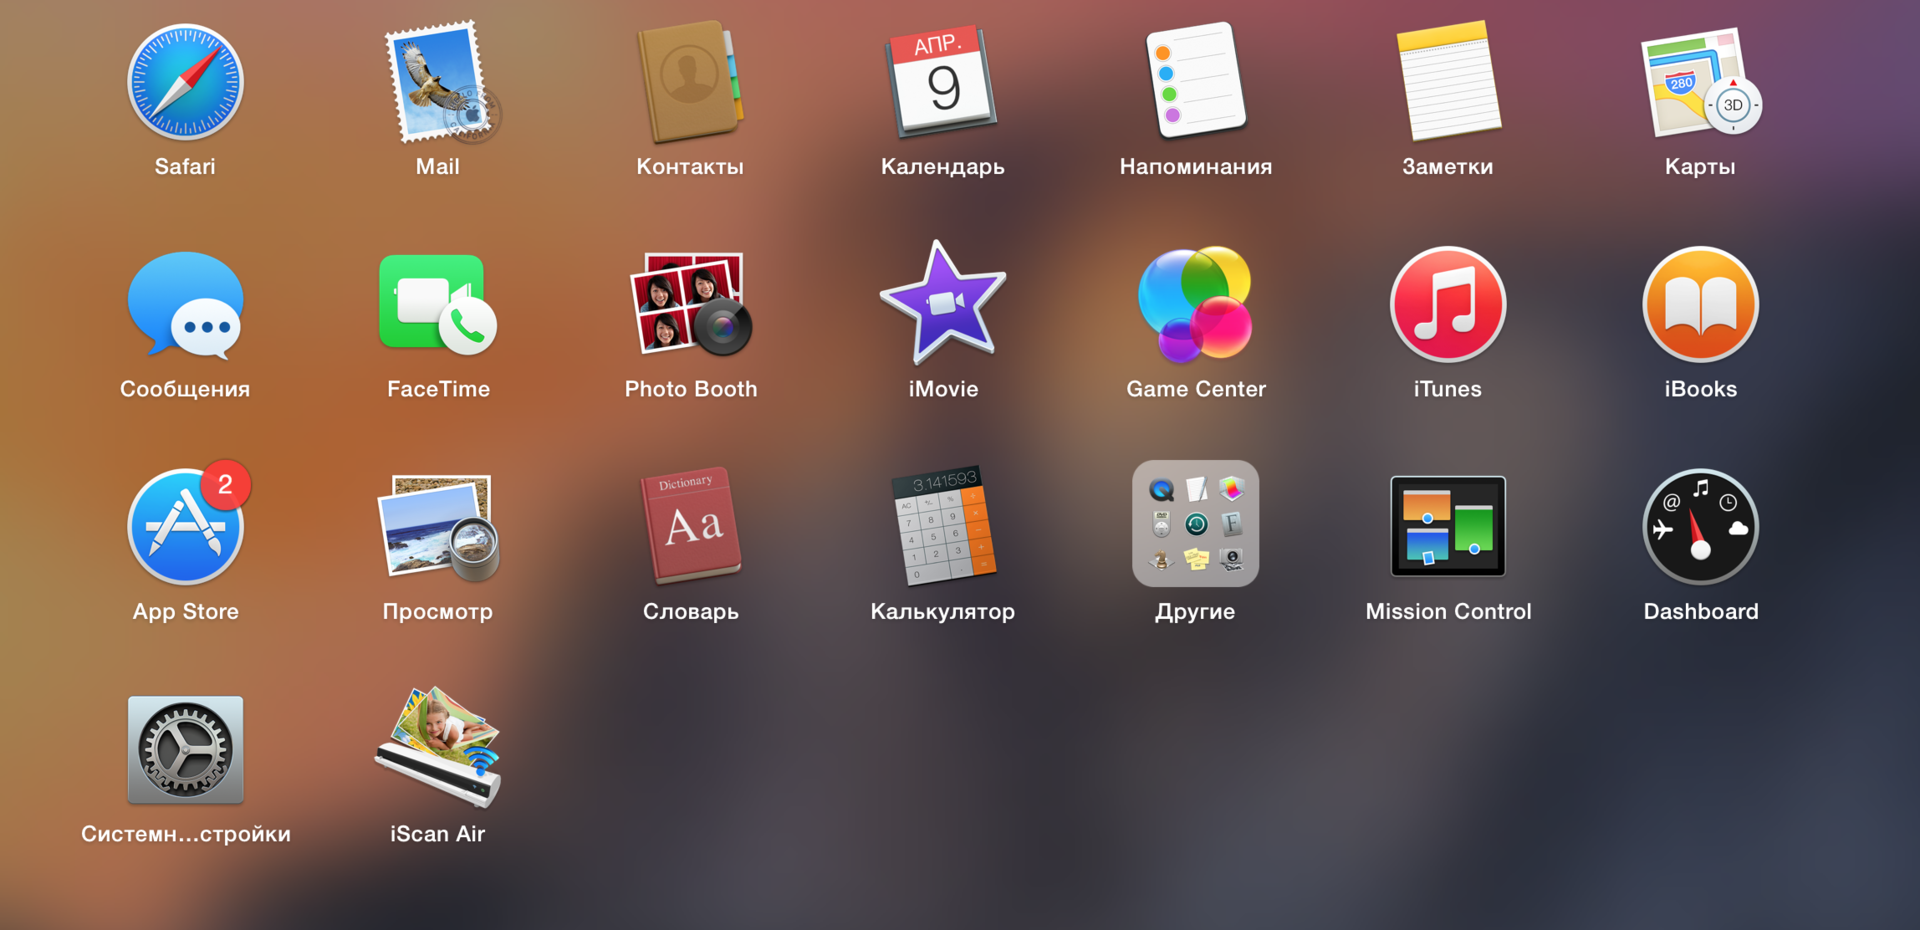Click the "Контакты" label text
1920x930 pixels.
point(690,166)
